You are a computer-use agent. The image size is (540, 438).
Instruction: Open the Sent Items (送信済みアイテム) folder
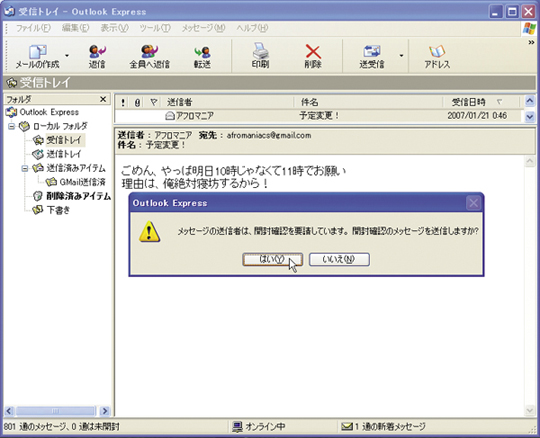point(69,168)
